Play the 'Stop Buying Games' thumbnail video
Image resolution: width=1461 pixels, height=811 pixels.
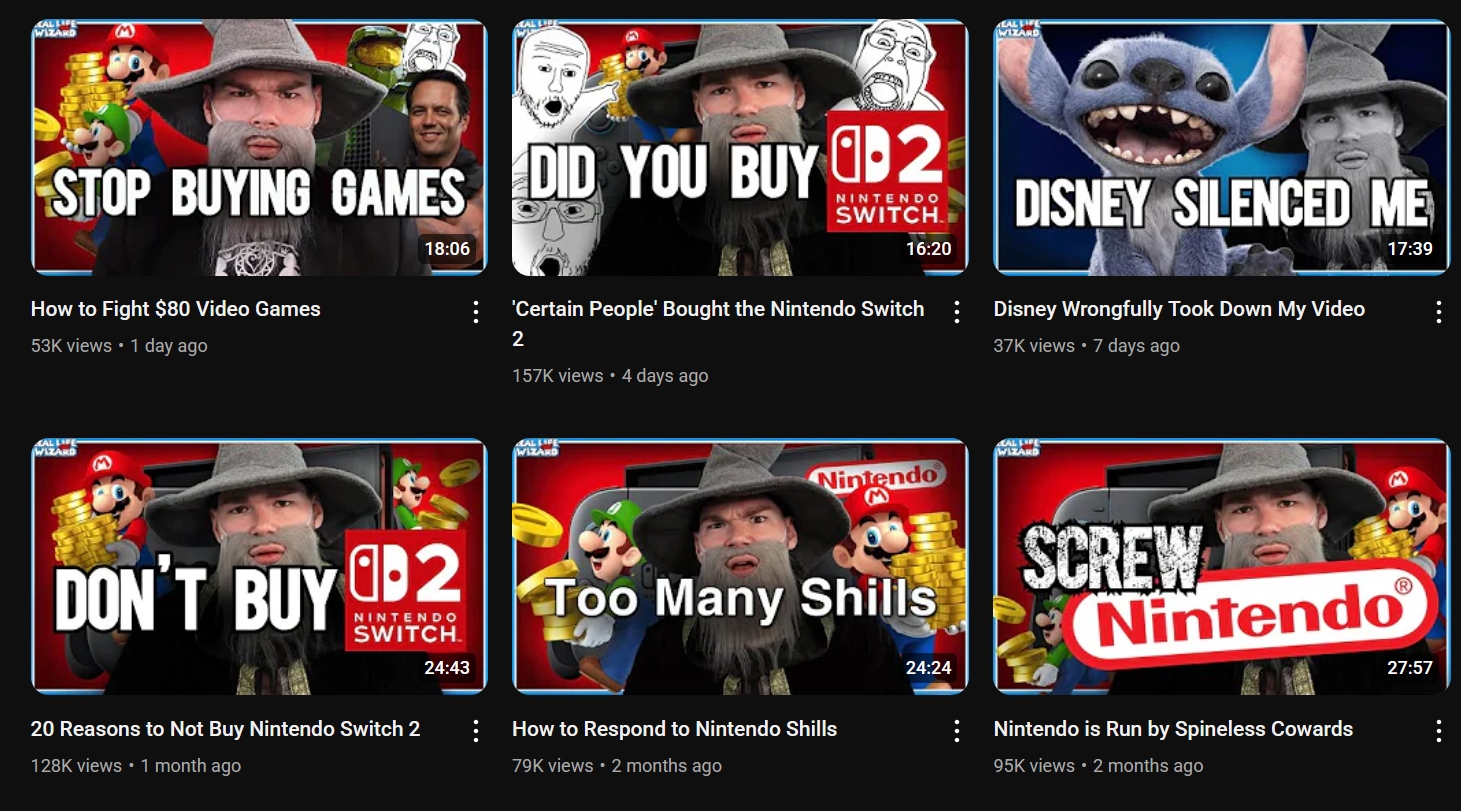point(259,147)
